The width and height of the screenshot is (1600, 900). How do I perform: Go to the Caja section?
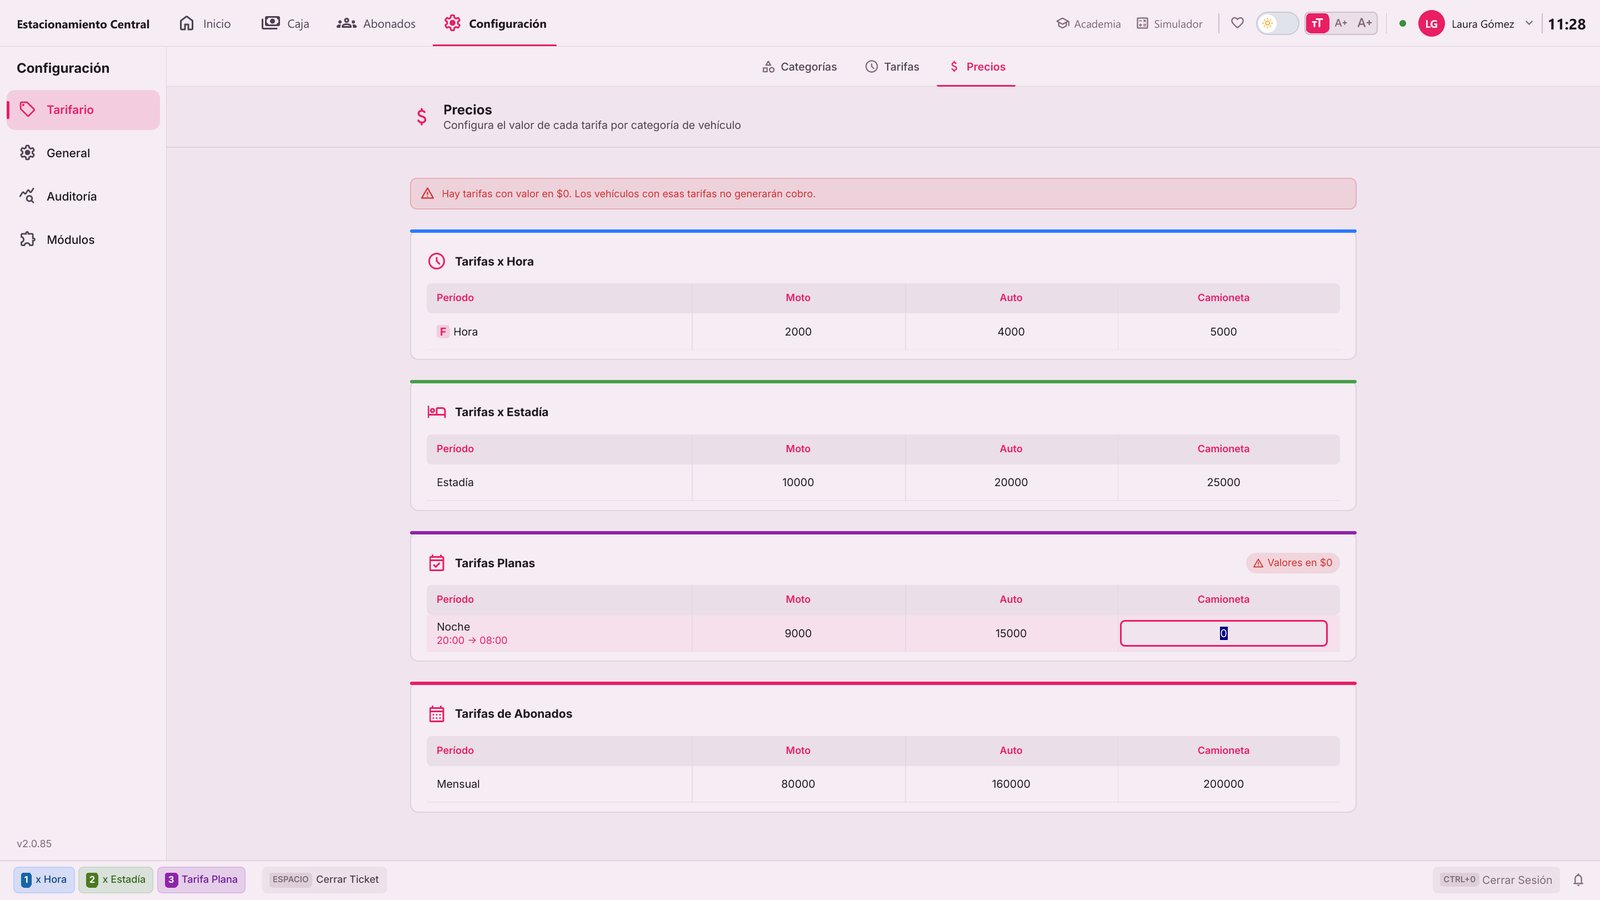[x=285, y=23]
